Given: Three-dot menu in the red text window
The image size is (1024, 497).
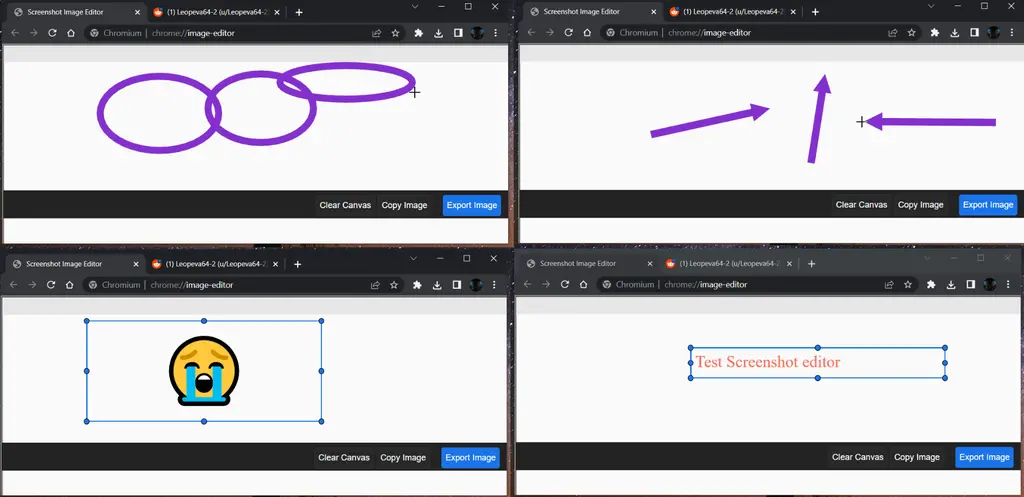Looking at the screenshot, I should pos(1008,285).
